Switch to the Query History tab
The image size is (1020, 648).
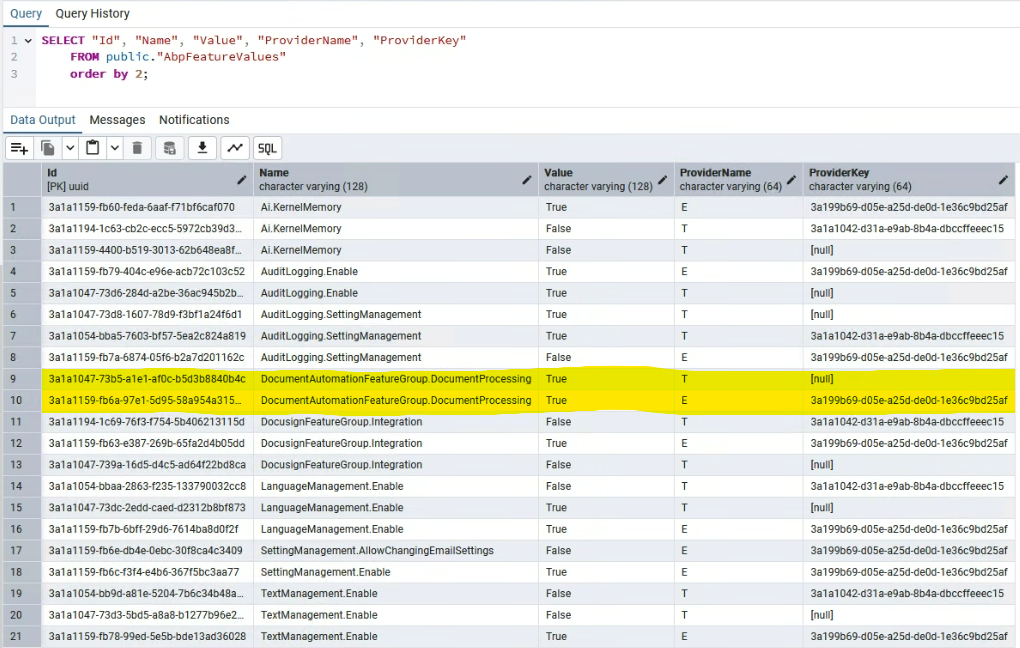pos(92,14)
